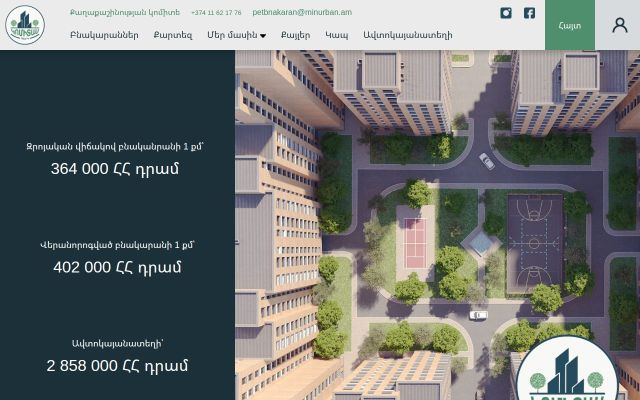The width and height of the screenshot is (640, 400).
Task: Open the Instagram page icon
Action: tap(506, 13)
